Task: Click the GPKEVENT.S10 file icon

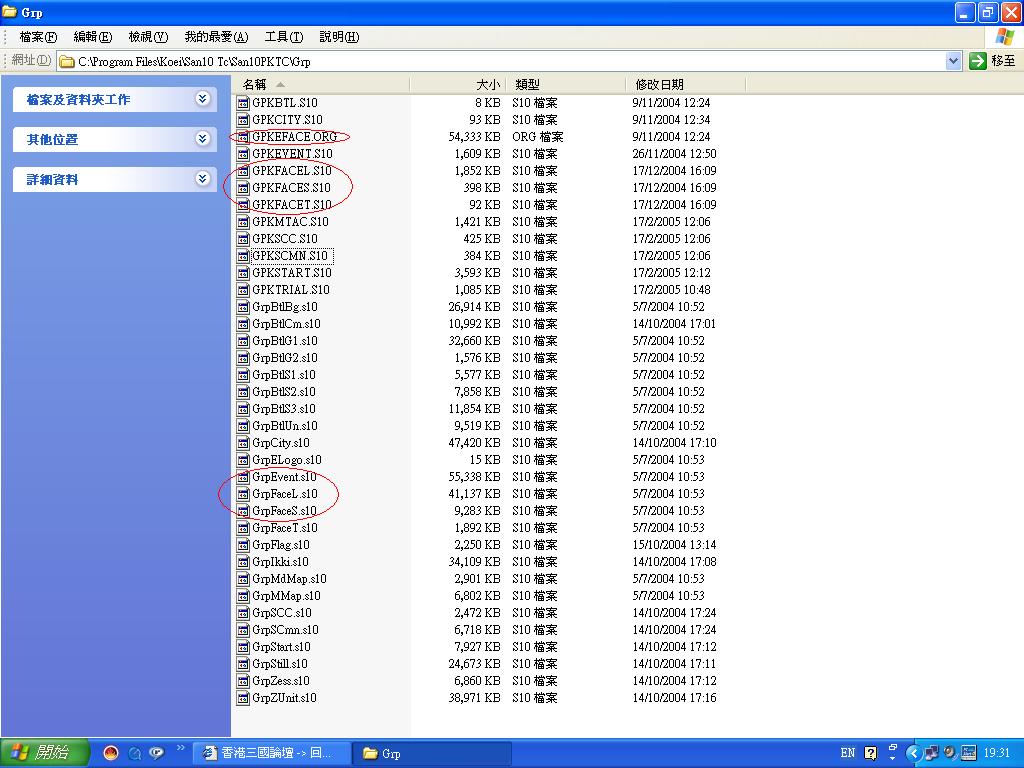Action: click(243, 153)
